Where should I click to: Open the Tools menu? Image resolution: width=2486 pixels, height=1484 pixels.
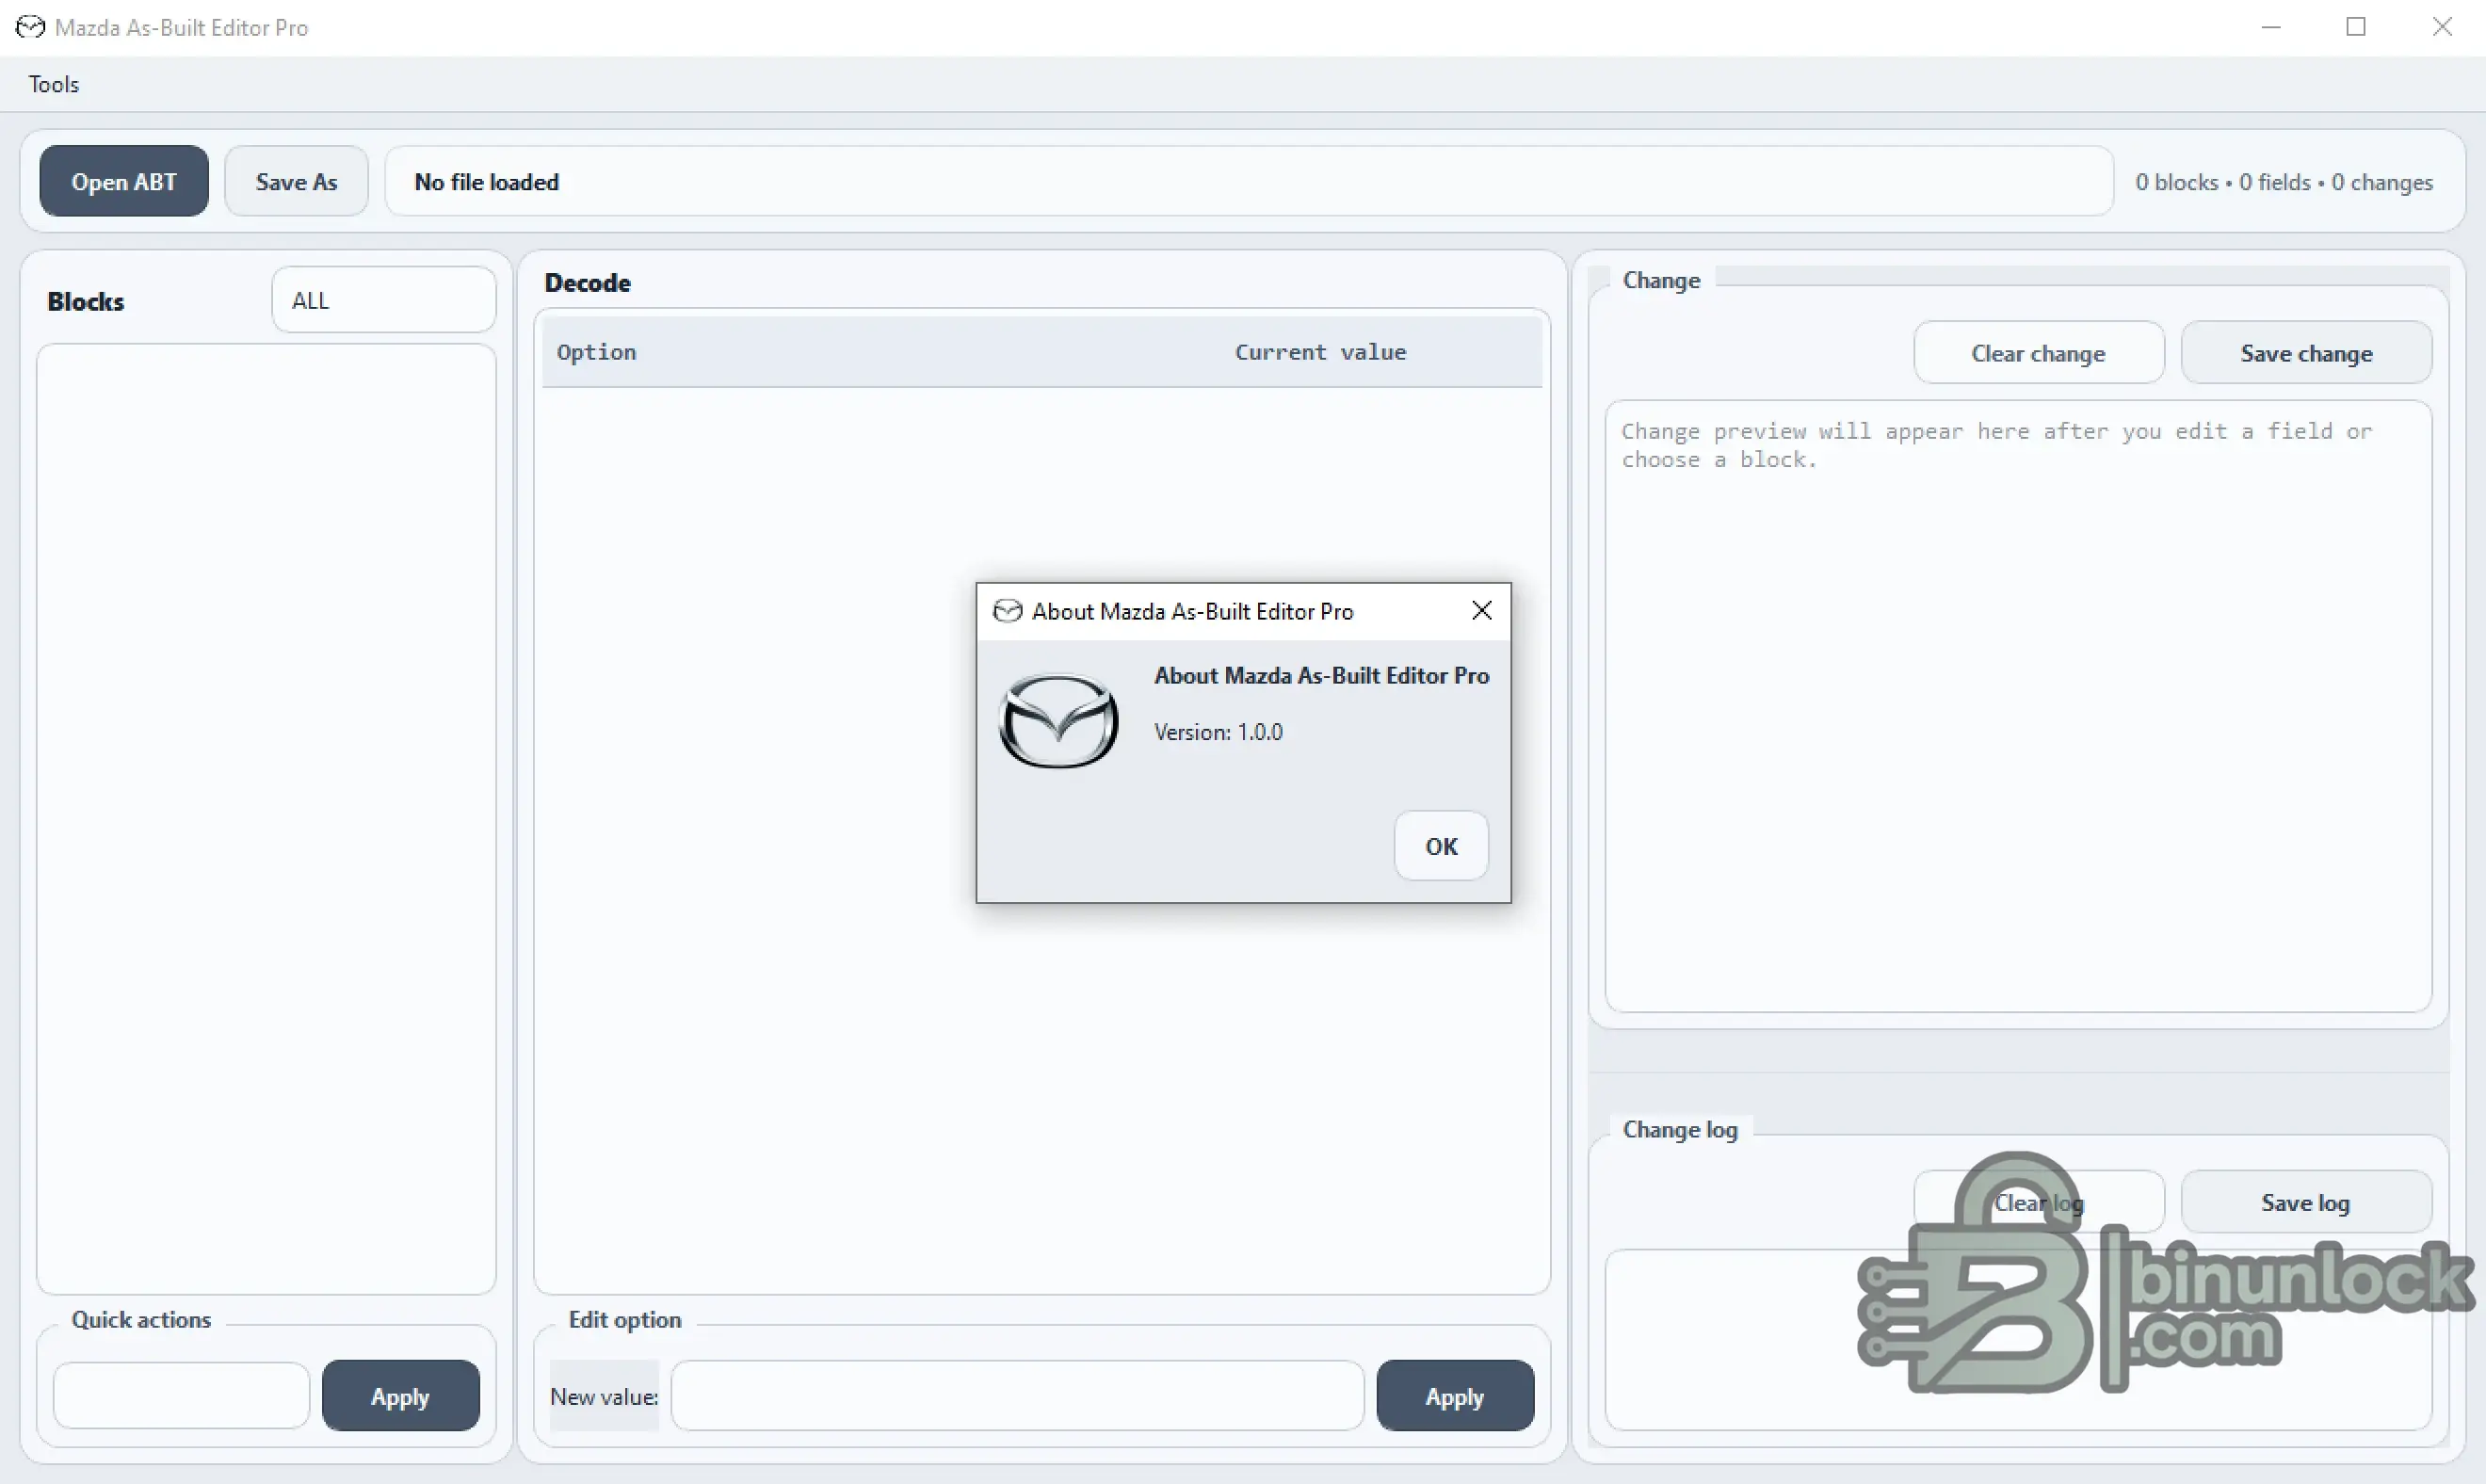click(53, 84)
